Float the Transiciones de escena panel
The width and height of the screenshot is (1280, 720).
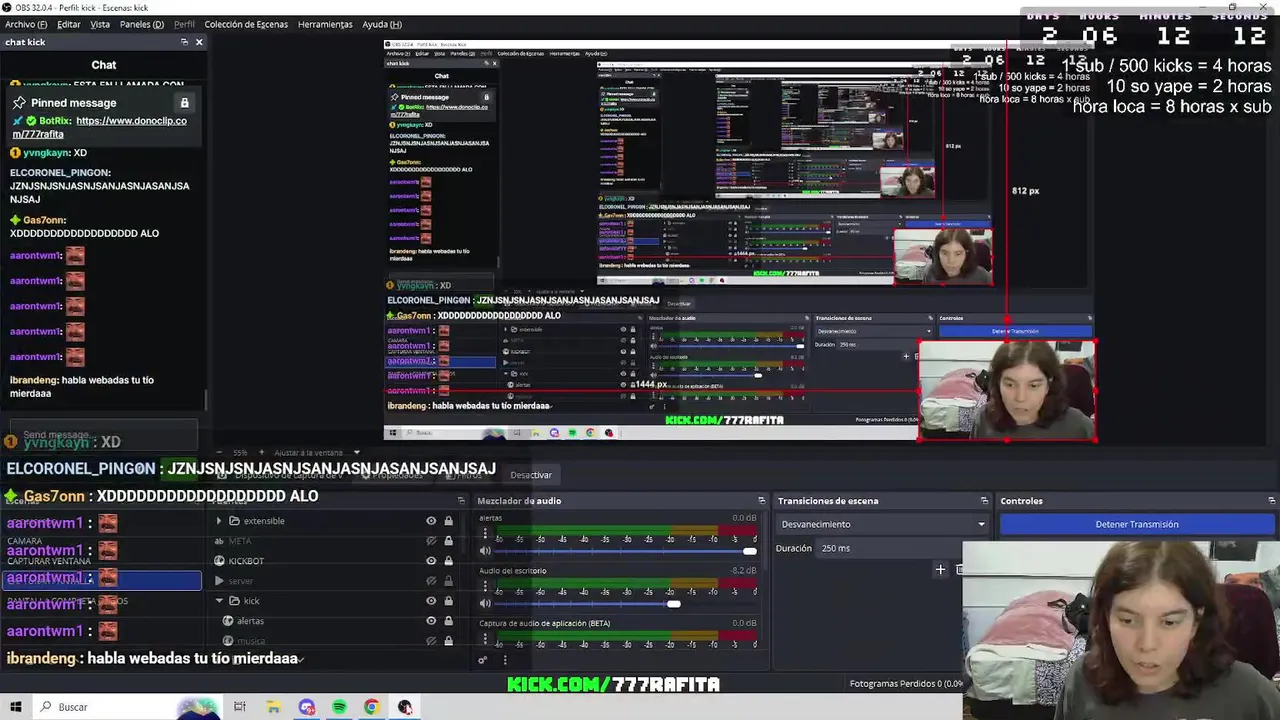click(984, 501)
